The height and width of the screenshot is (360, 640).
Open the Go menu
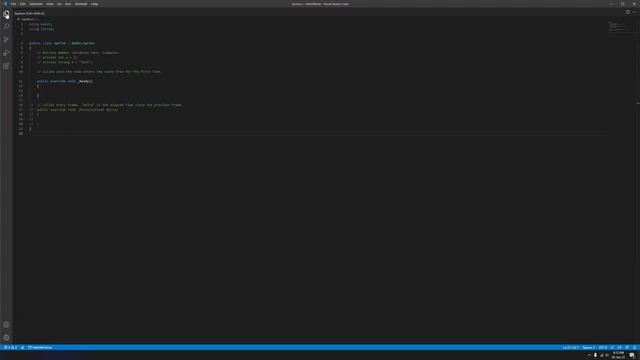coord(59,4)
